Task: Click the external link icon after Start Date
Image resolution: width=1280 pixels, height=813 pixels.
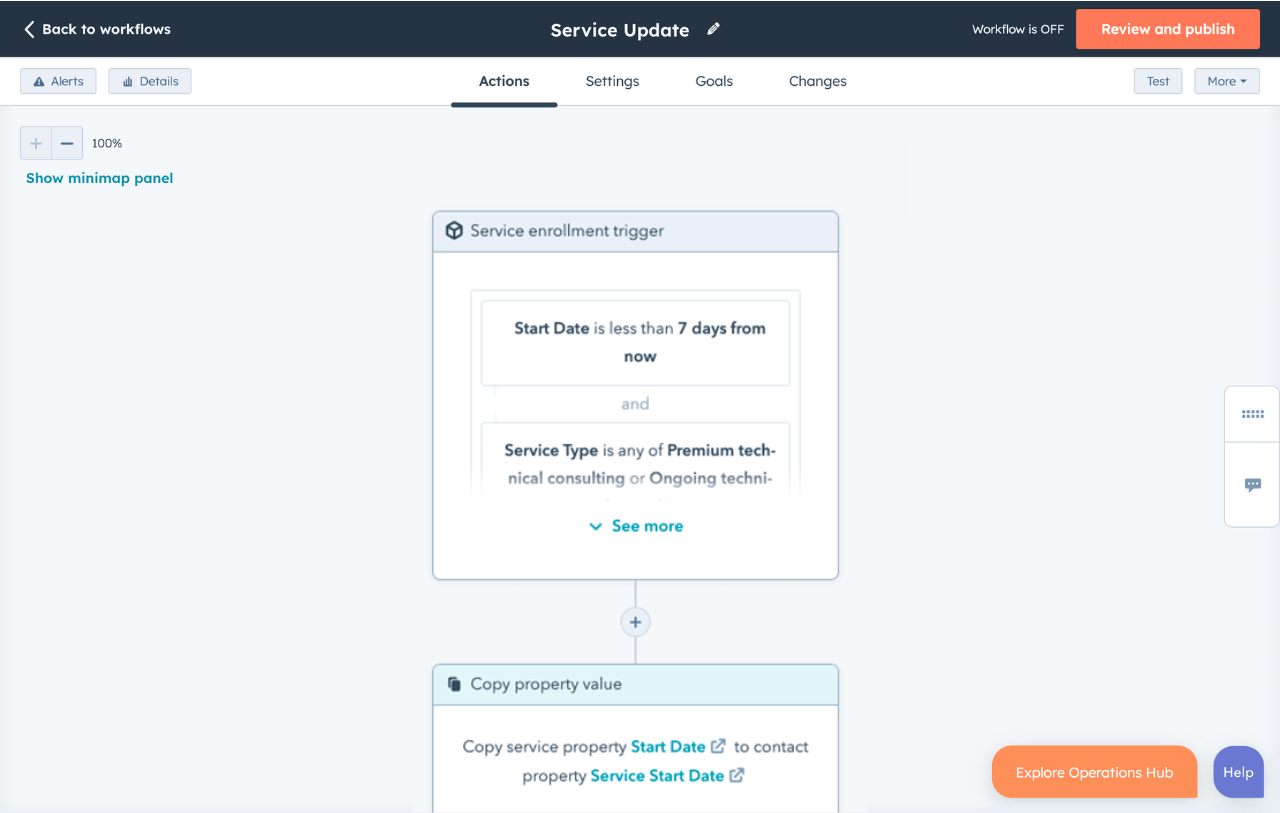Action: (718, 746)
